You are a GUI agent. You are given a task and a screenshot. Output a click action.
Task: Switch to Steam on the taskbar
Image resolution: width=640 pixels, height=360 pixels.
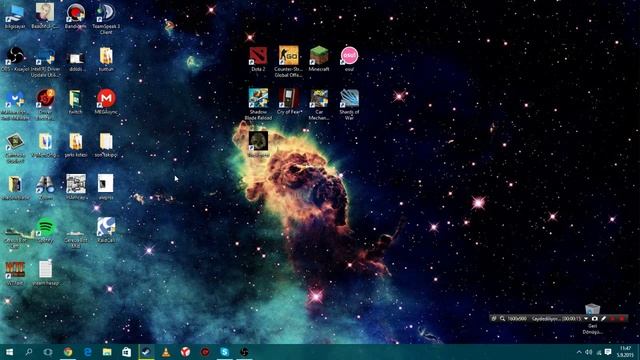point(146,352)
